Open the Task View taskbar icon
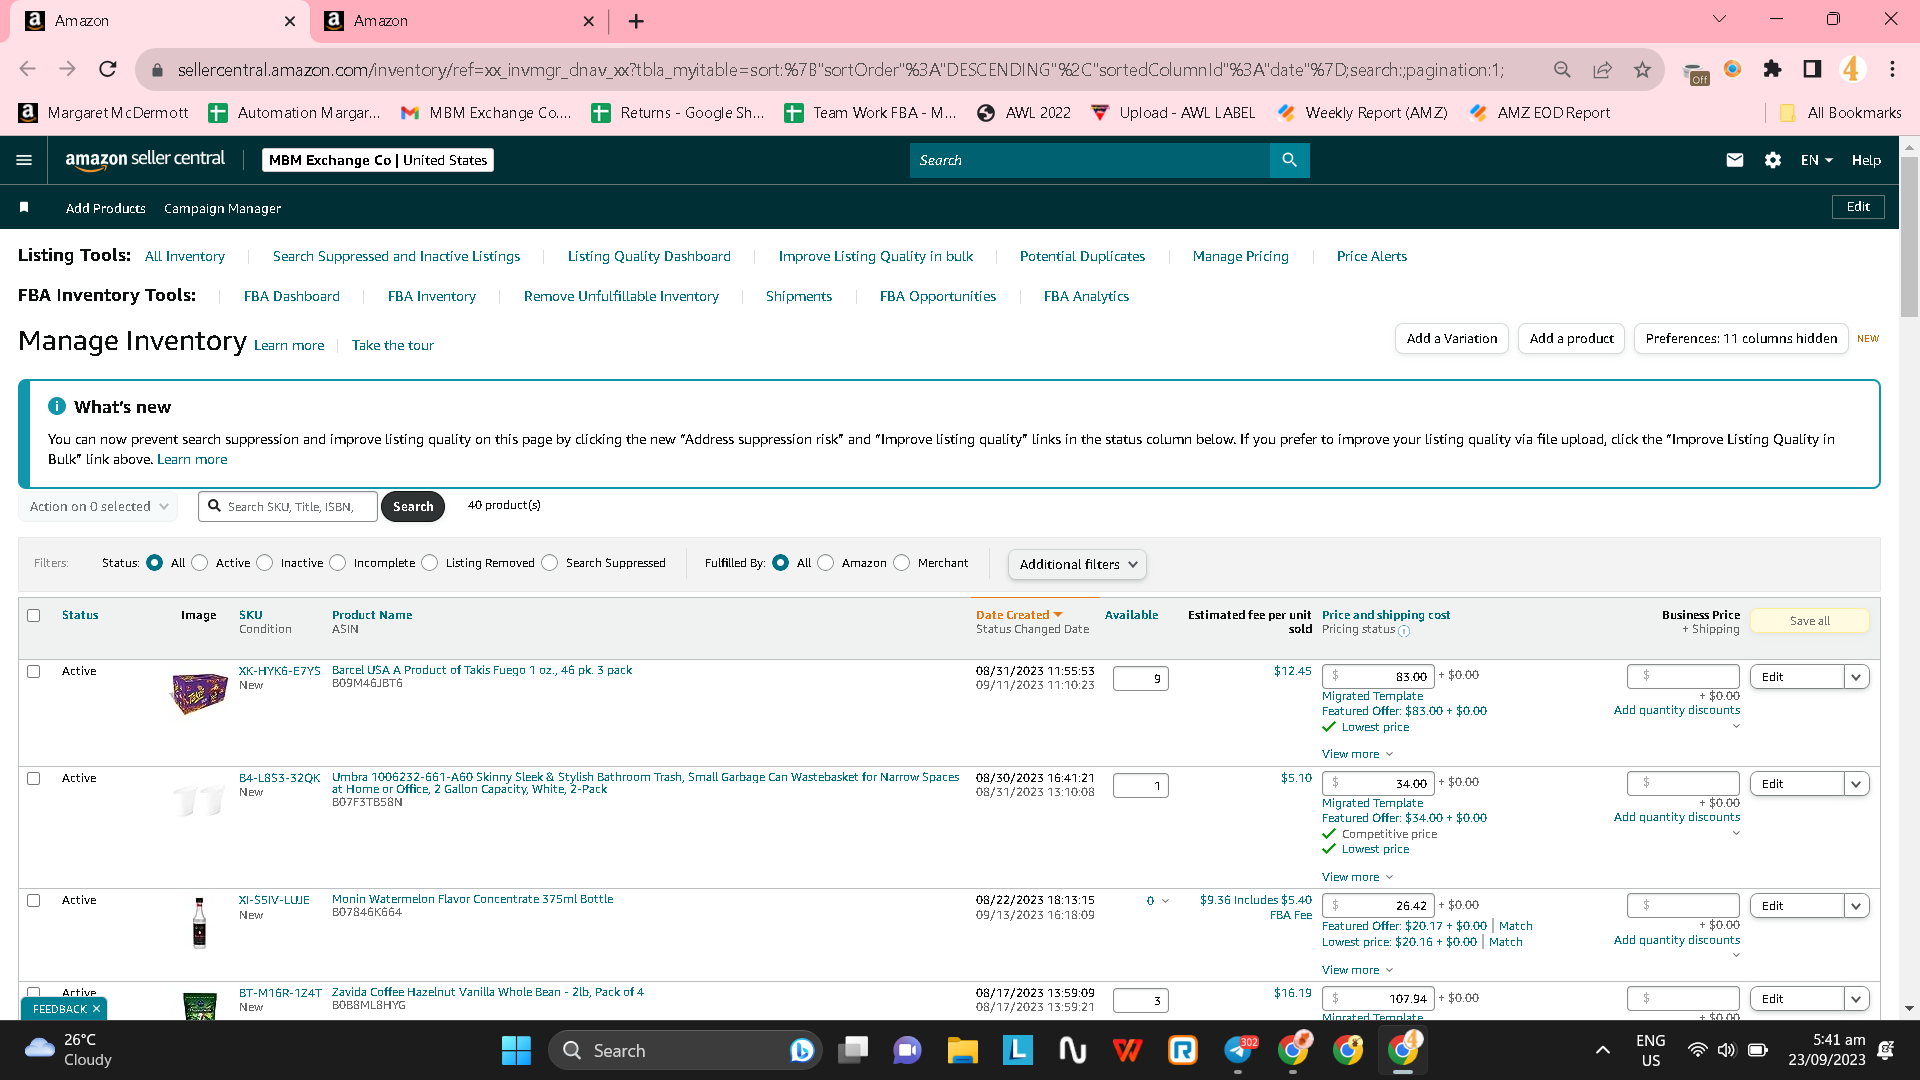Viewport: 1920px width, 1080px height. 853,1050
